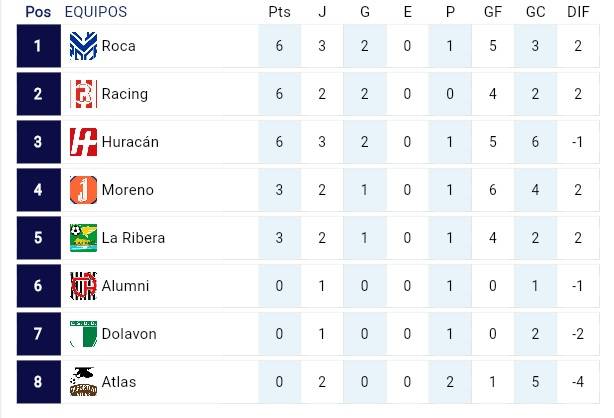The height and width of the screenshot is (418, 614).
Task: Sort table by Pts column header
Action: click(279, 12)
